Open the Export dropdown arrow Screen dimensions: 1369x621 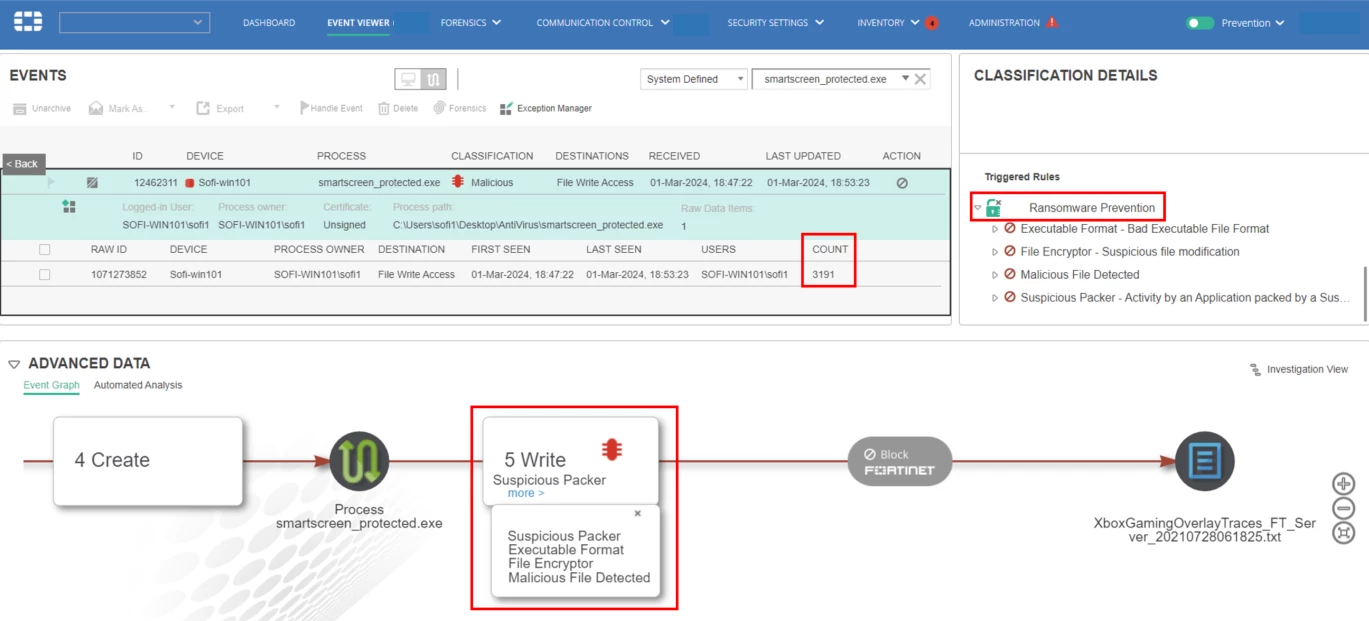coord(277,107)
